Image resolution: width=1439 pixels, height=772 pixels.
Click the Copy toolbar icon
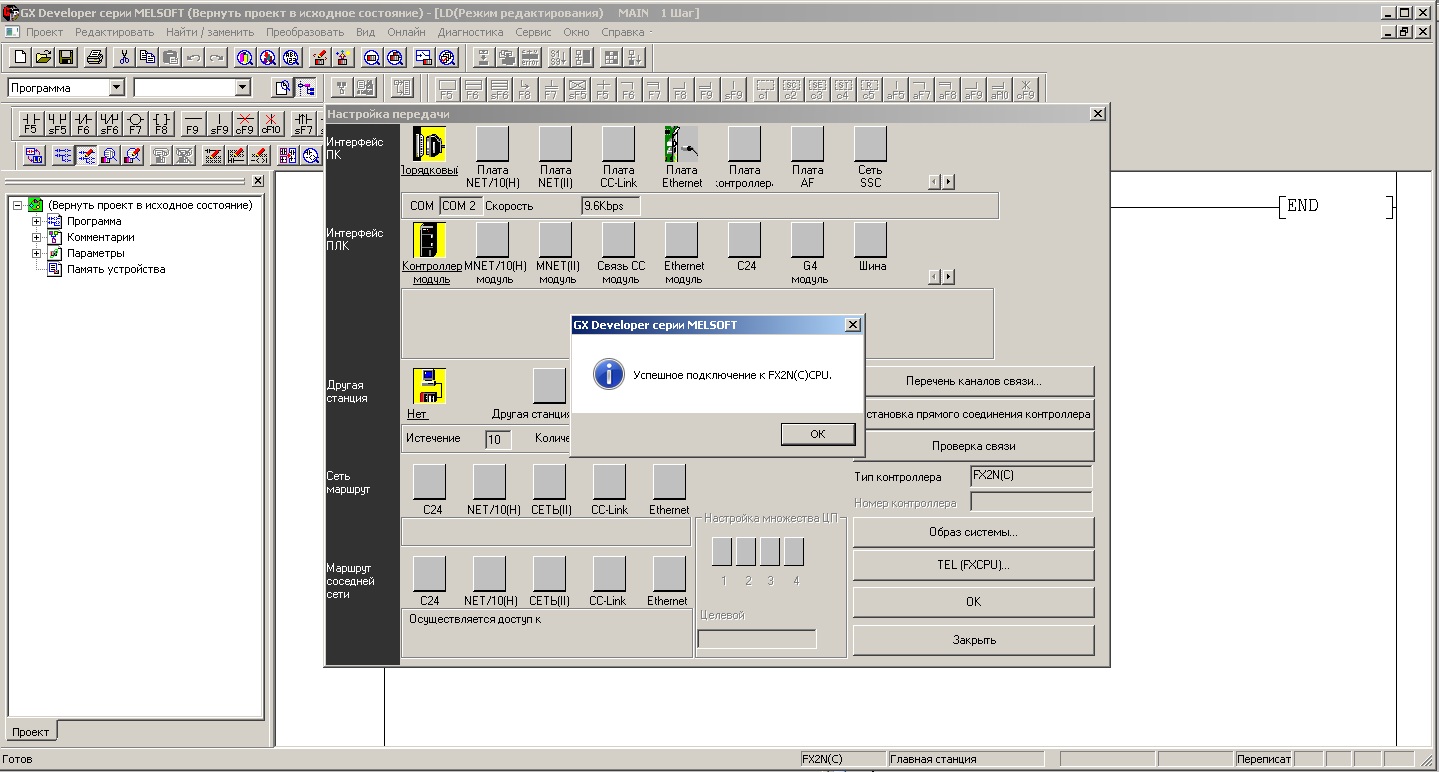(147, 57)
